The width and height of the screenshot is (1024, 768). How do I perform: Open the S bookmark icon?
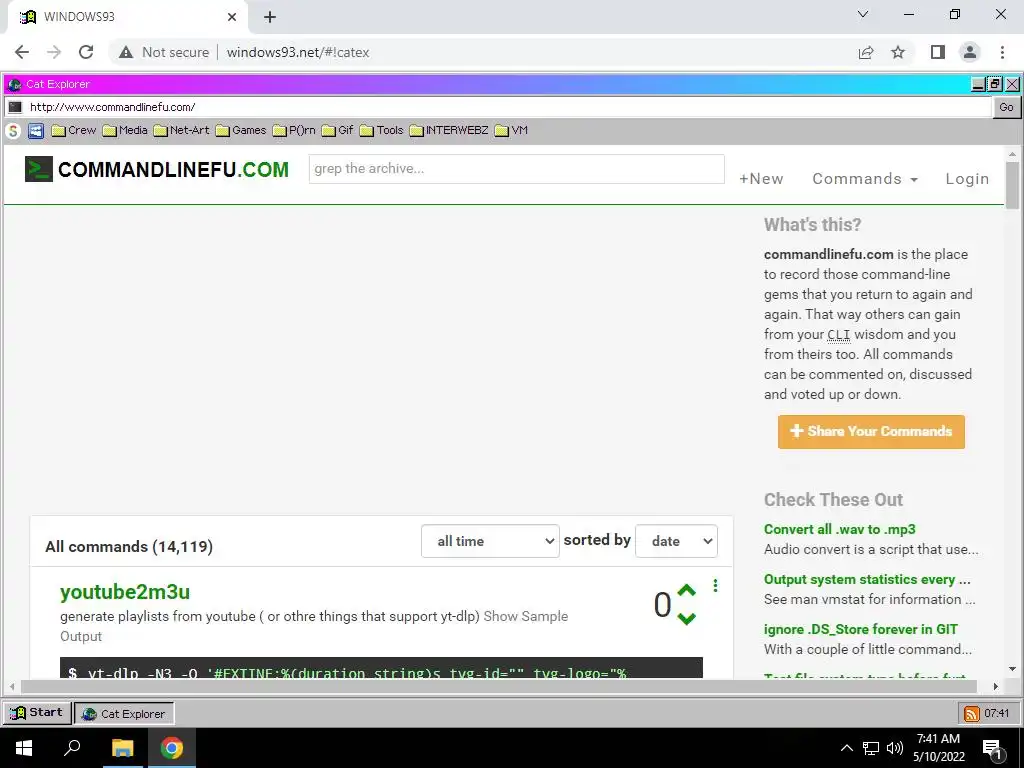[x=13, y=131]
